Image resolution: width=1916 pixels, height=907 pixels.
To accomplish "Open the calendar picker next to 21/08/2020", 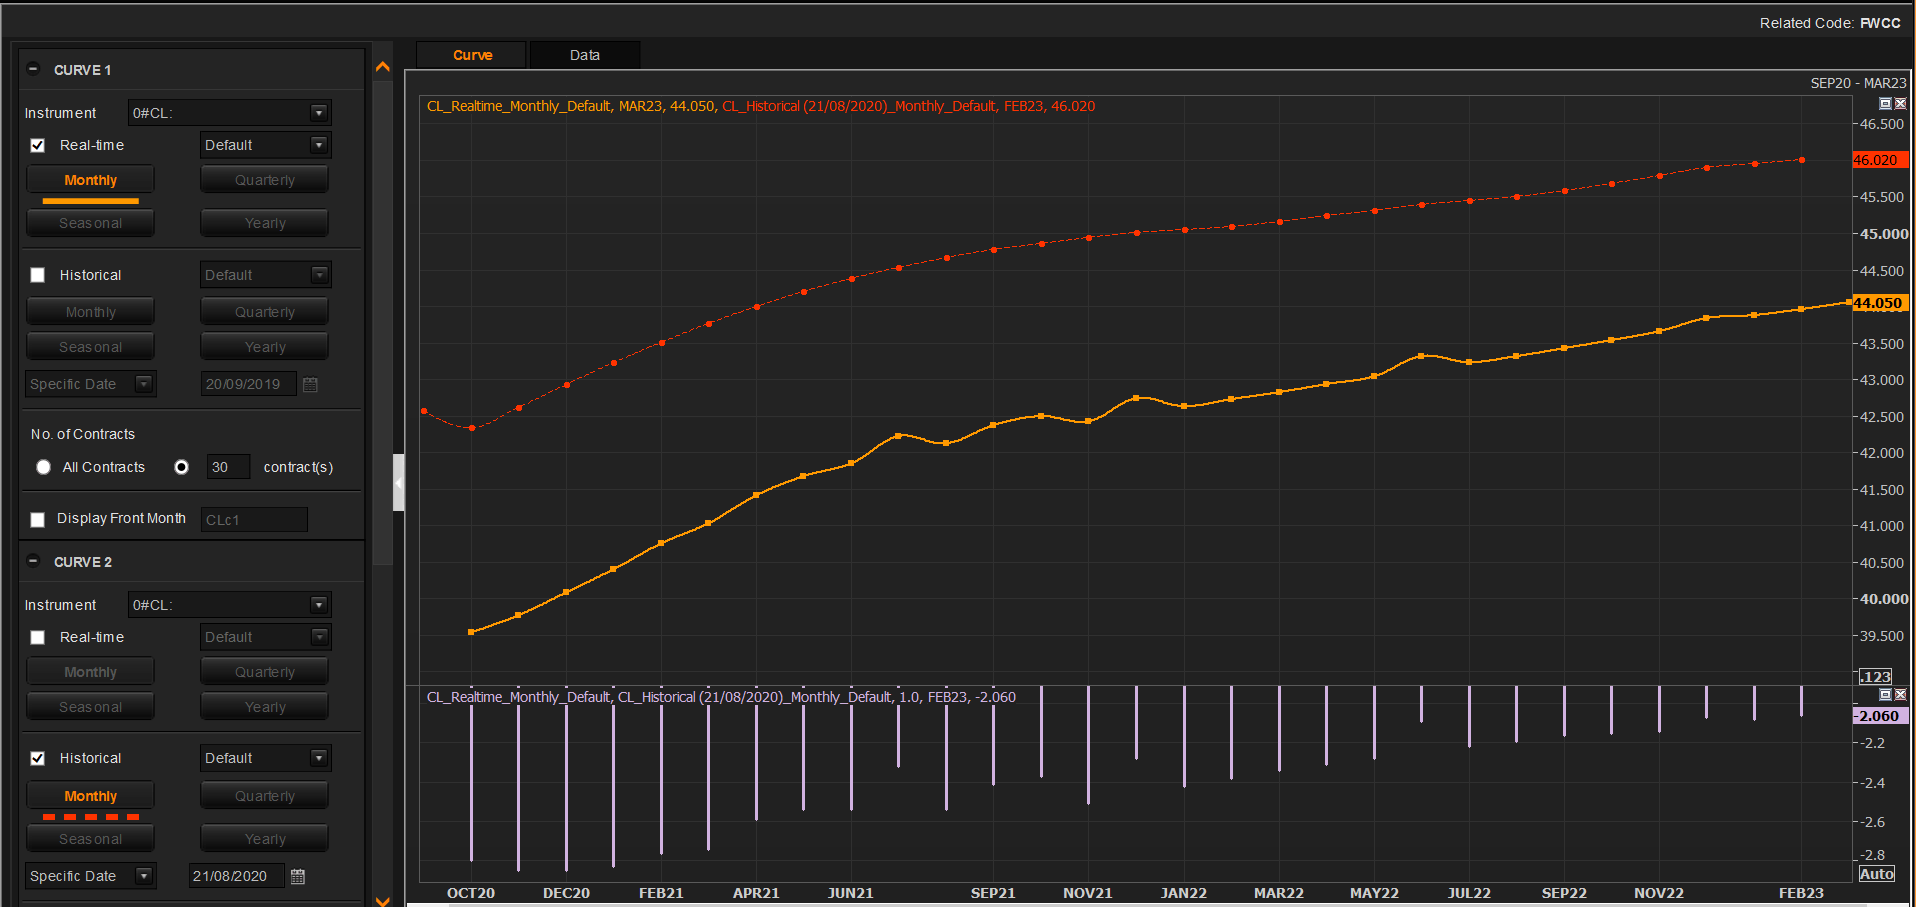I will coord(298,876).
